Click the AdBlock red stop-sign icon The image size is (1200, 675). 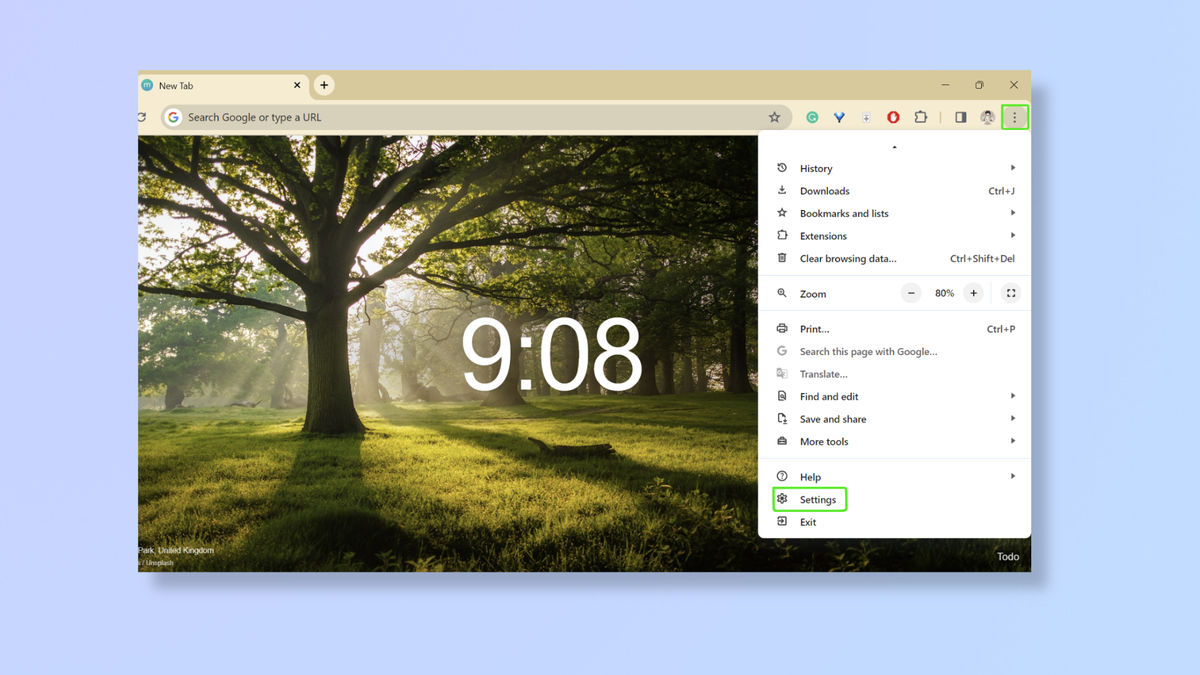(892, 117)
